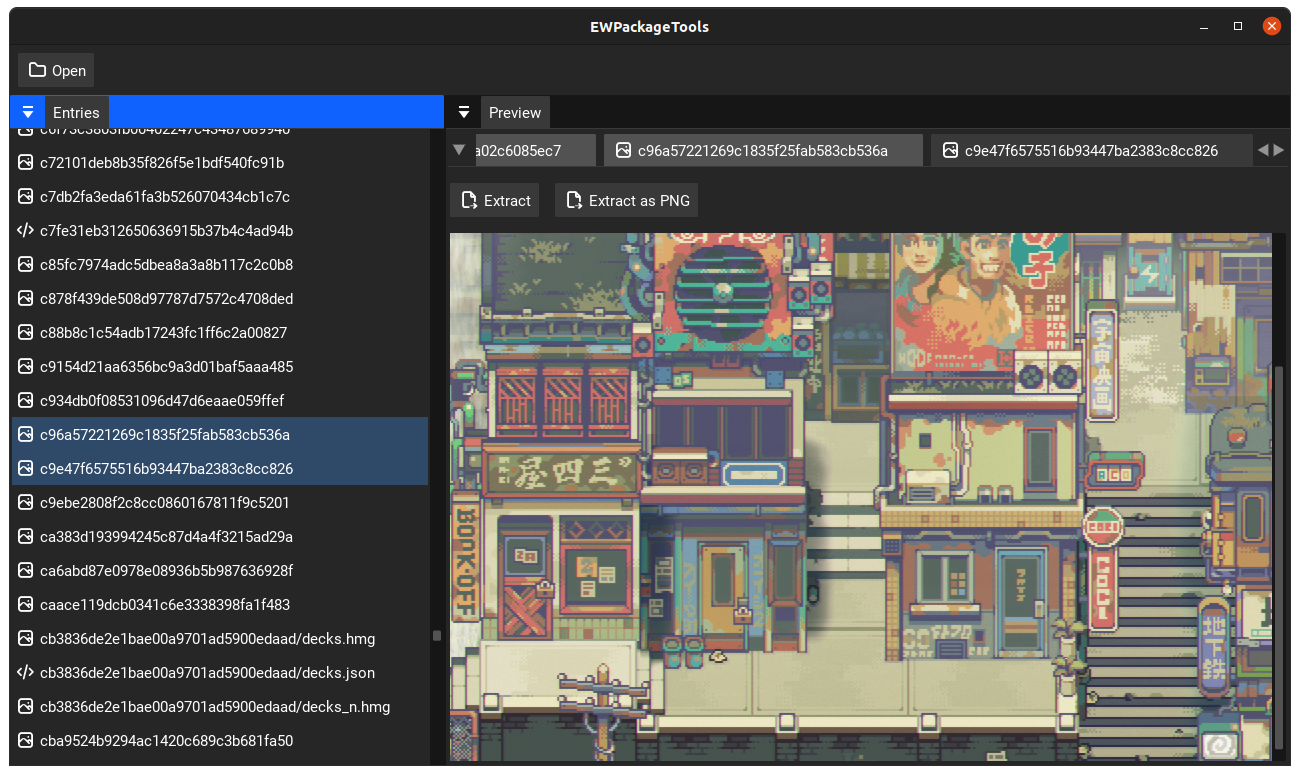Click the scroll tabs left arrow

click(x=1263, y=150)
